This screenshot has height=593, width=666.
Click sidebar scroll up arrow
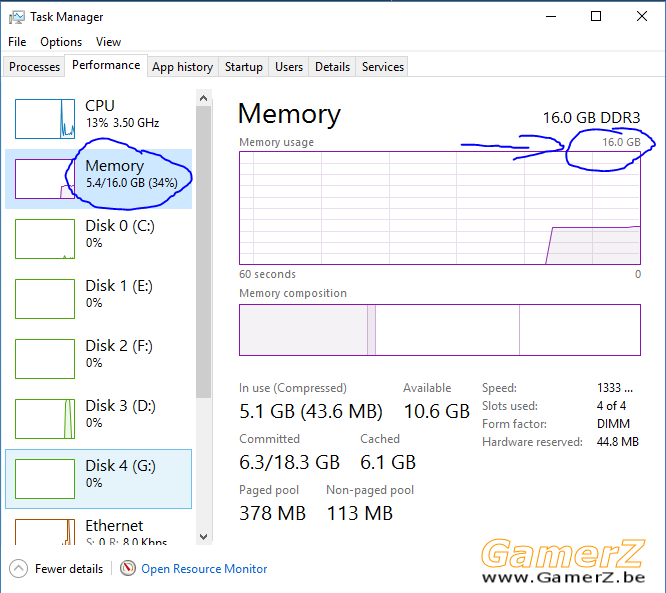(x=203, y=98)
